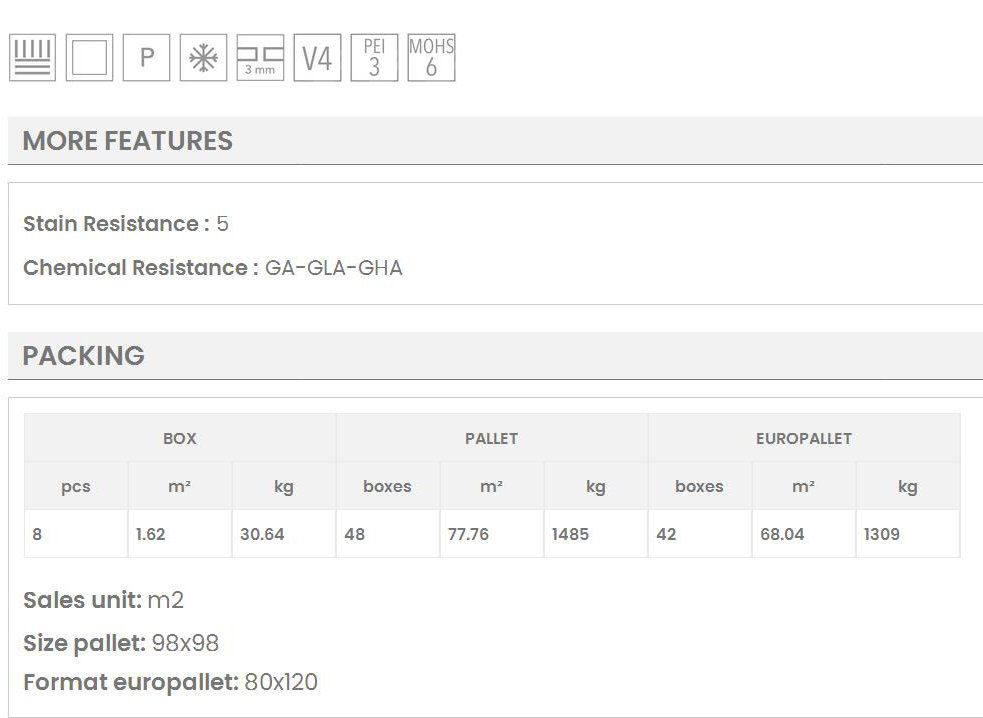Image resolution: width=983 pixels, height=718 pixels.
Task: Click the "P" feature icon
Action: [x=146, y=58]
